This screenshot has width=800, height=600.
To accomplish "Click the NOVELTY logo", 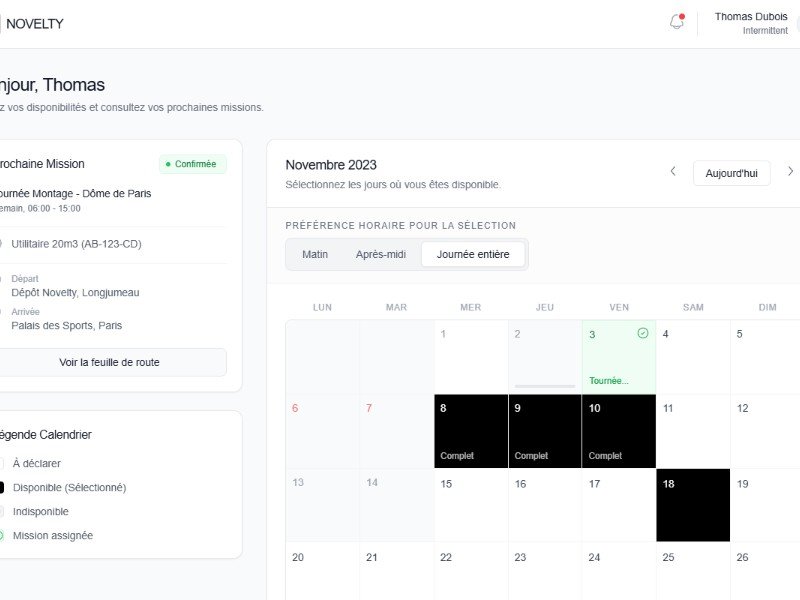I will (x=34, y=23).
